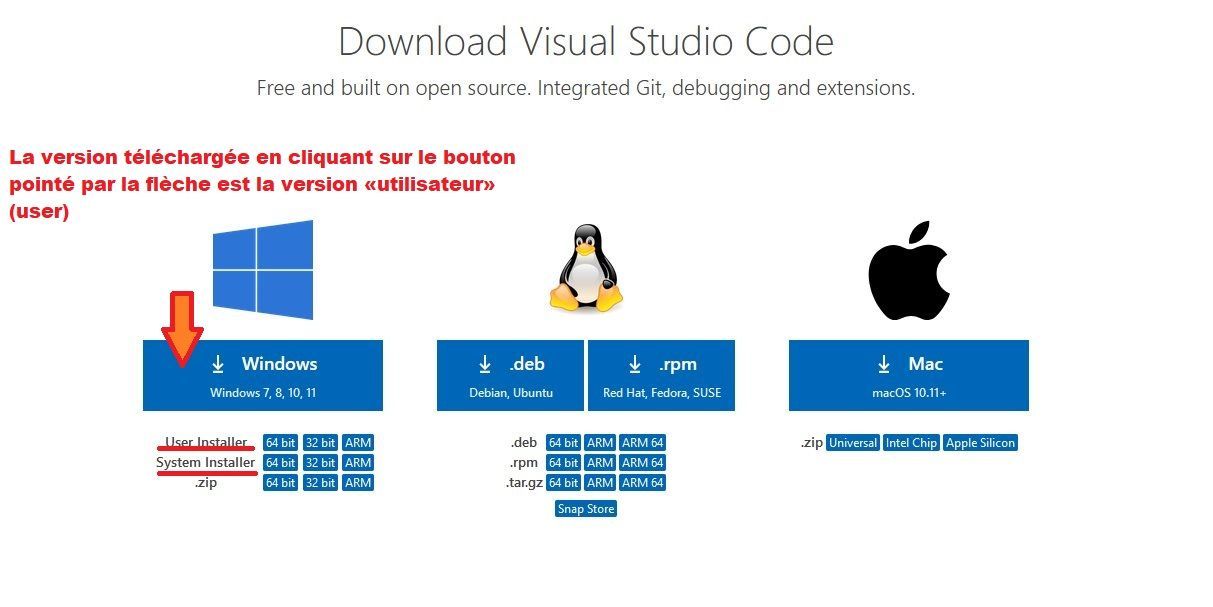Viewport: 1213px width, 607px height.
Task: Click the Linux penguin logo
Action: coord(585,267)
